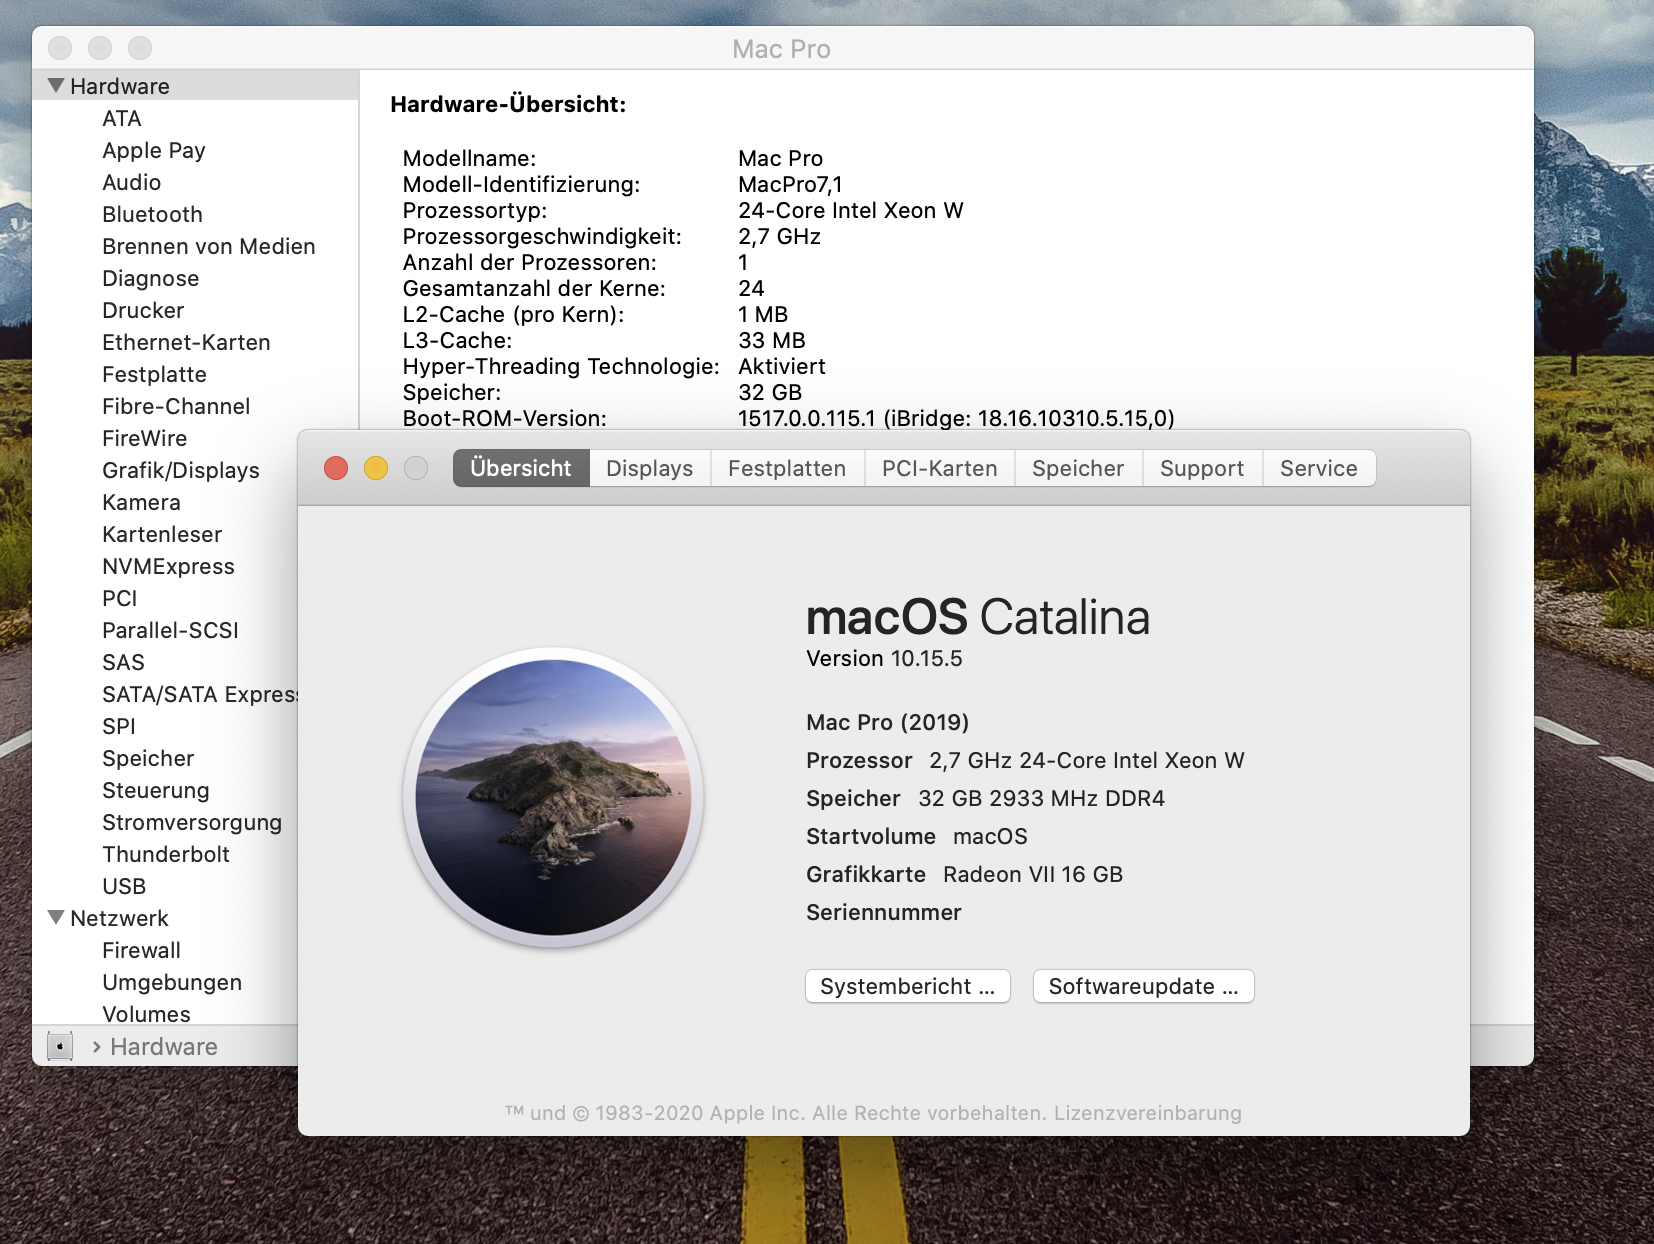1654x1244 pixels.
Task: Click the 2,7 GHz Prozessorgeschwindigkeit value
Action: tap(779, 236)
